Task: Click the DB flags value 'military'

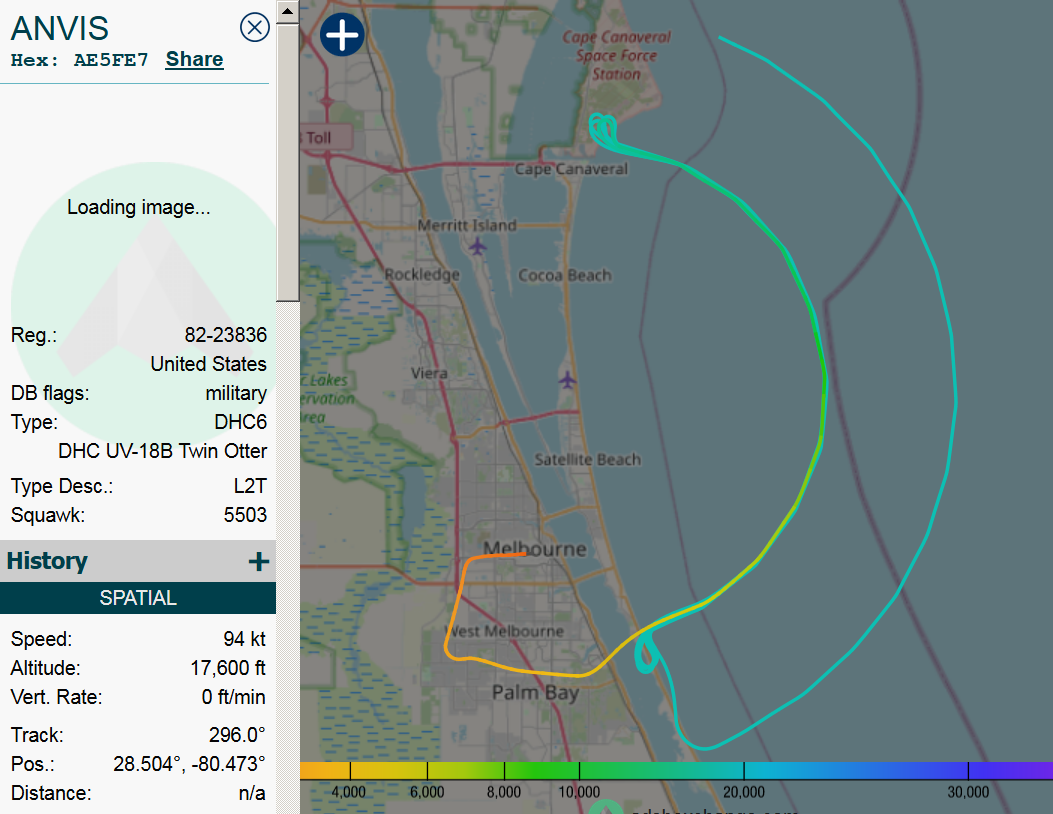Action: tap(236, 393)
